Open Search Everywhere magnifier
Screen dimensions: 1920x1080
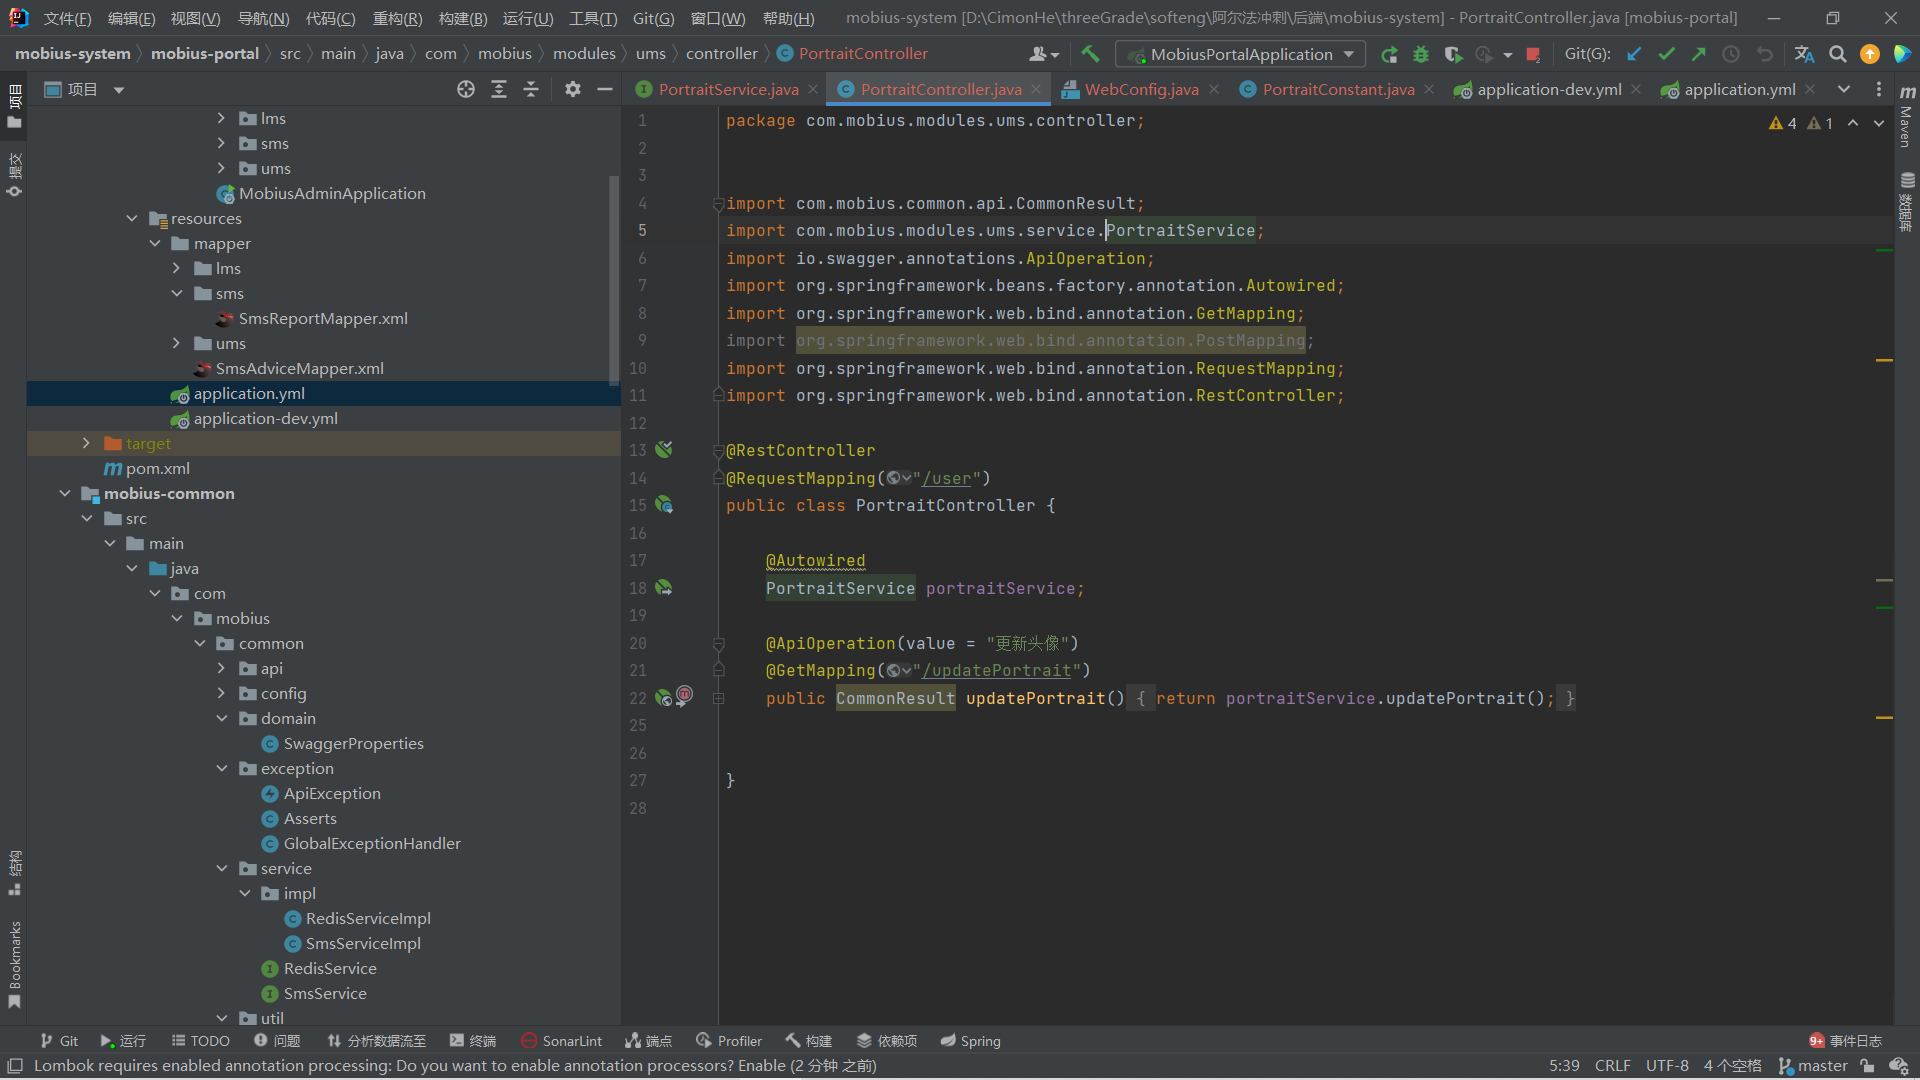[x=1837, y=54]
